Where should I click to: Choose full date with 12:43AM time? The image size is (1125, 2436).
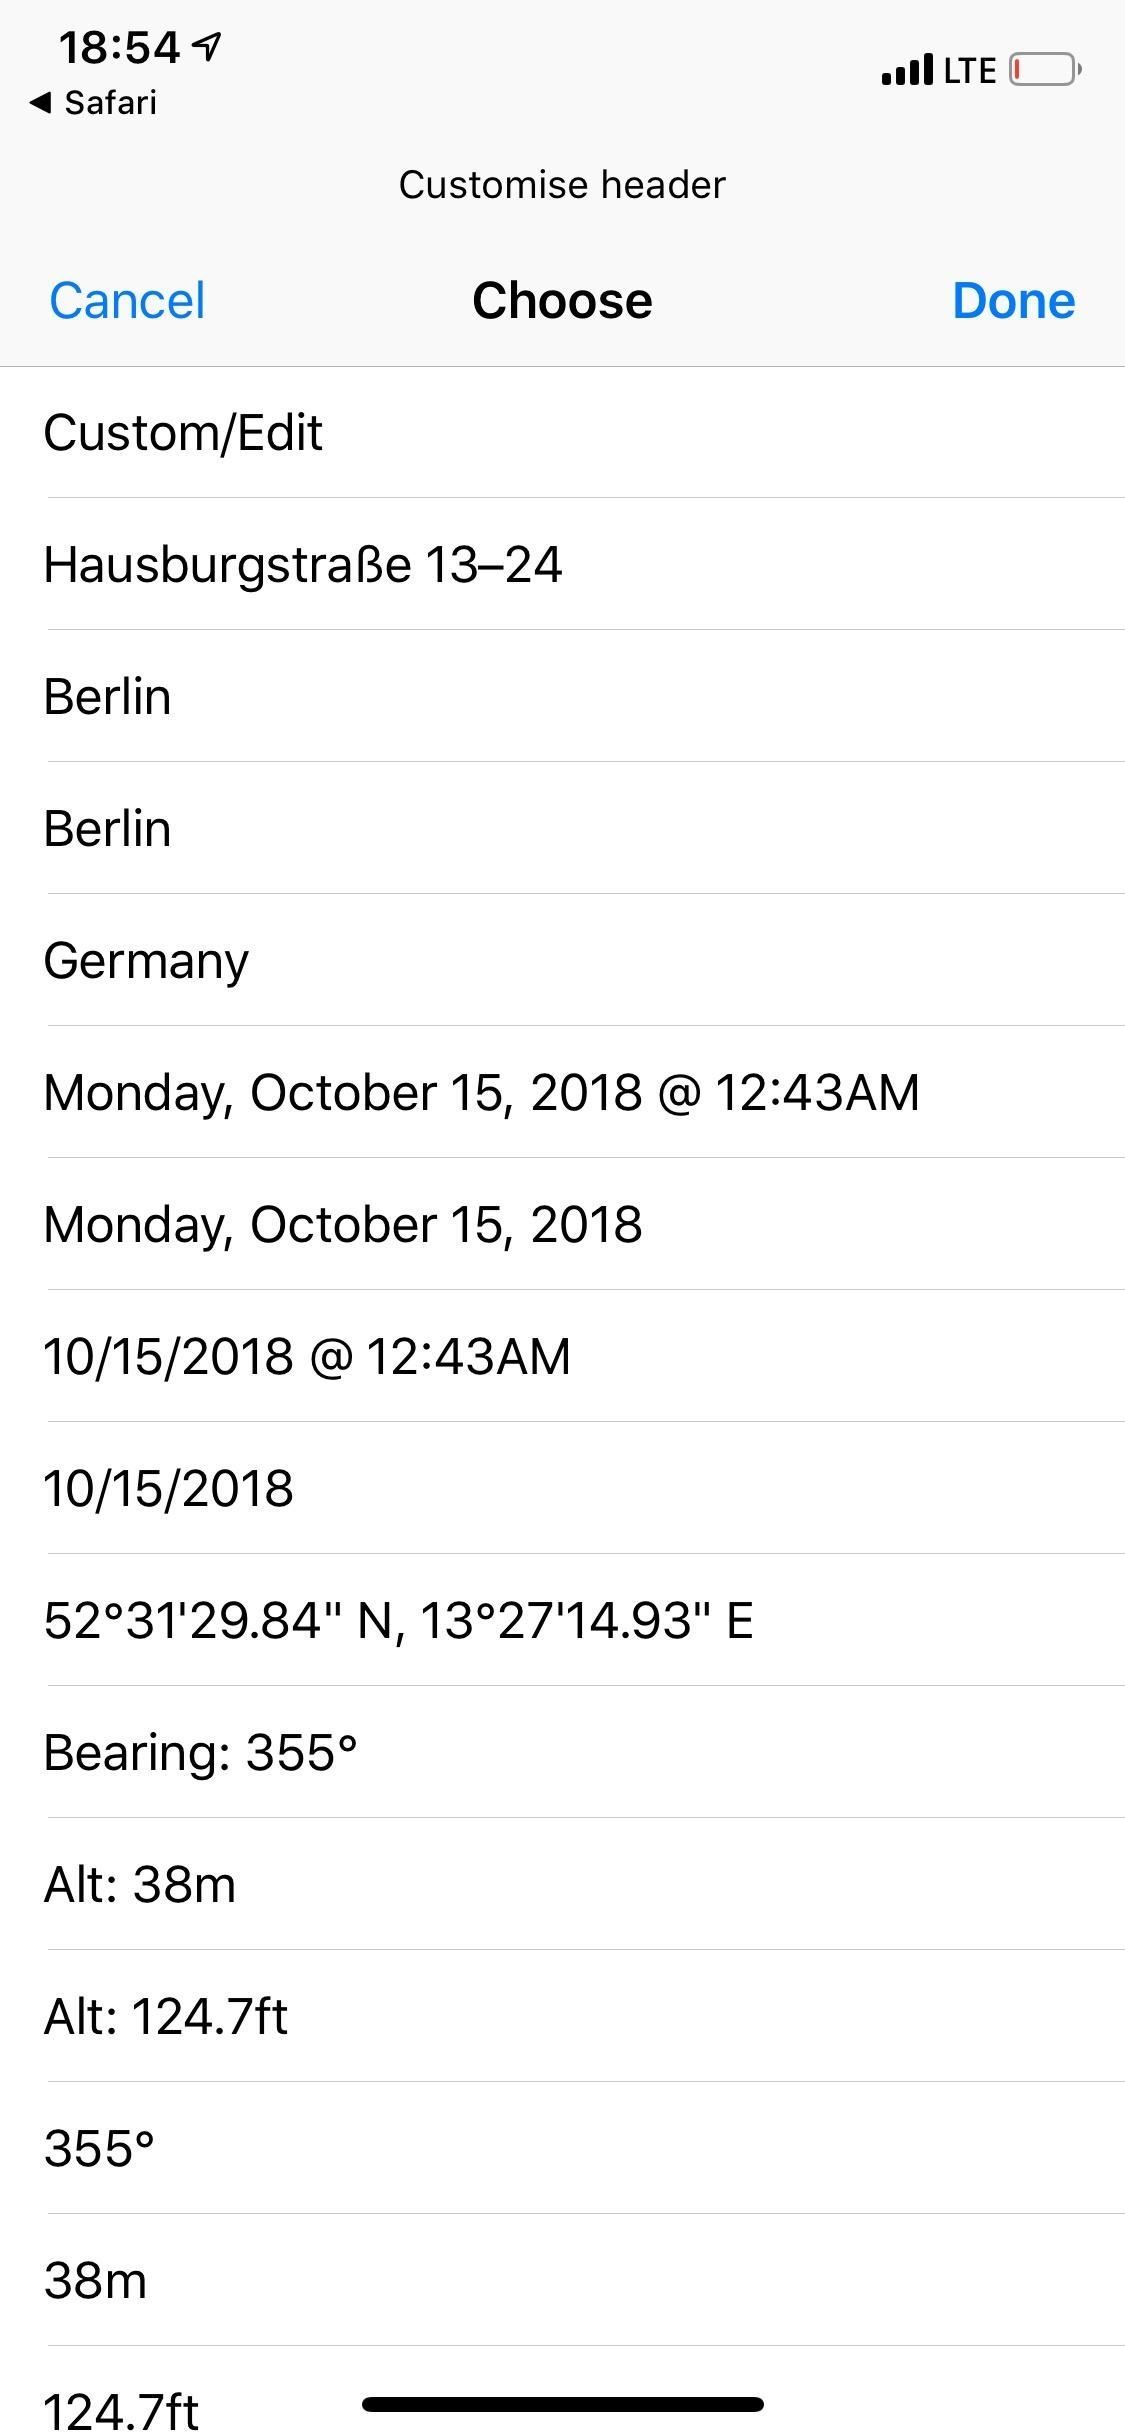coord(481,1093)
